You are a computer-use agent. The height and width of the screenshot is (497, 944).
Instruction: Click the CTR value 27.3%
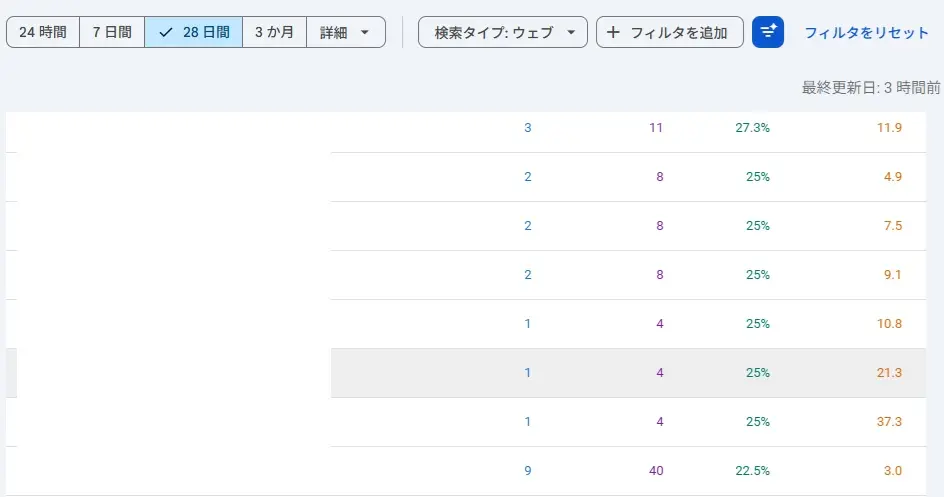(x=752, y=128)
